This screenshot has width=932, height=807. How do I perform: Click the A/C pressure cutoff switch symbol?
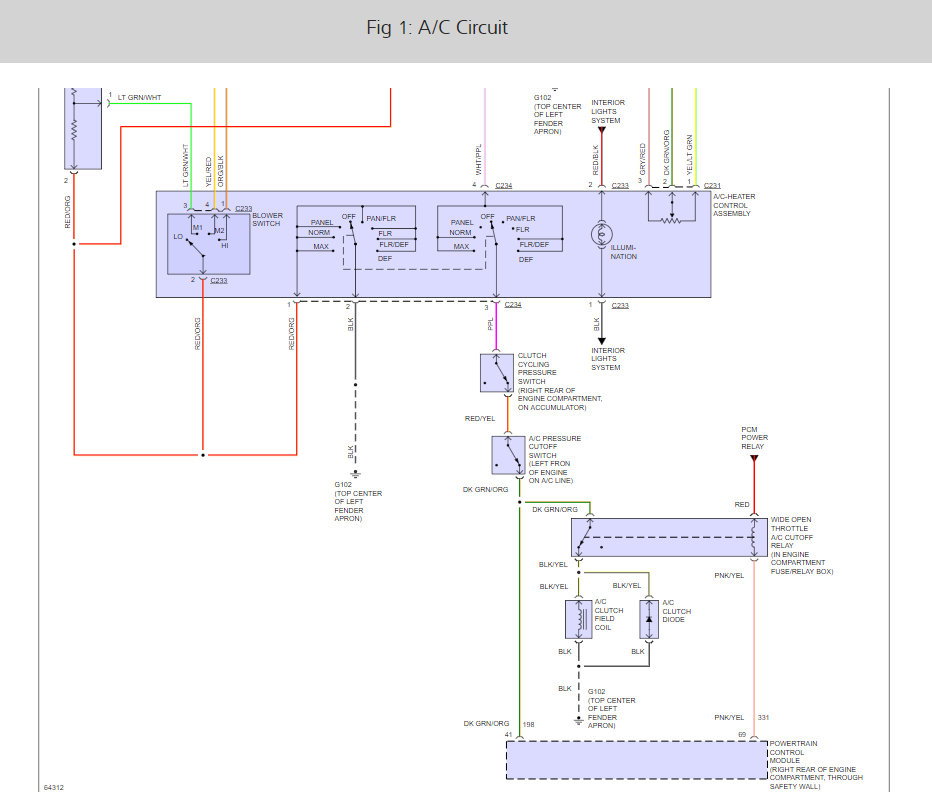pyautogui.click(x=508, y=455)
